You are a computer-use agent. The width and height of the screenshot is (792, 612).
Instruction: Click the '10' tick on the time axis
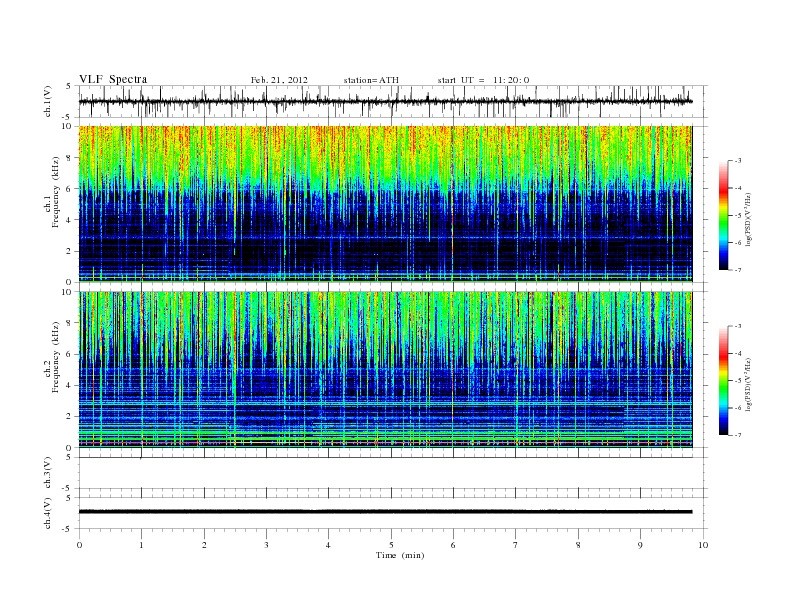pos(703,545)
